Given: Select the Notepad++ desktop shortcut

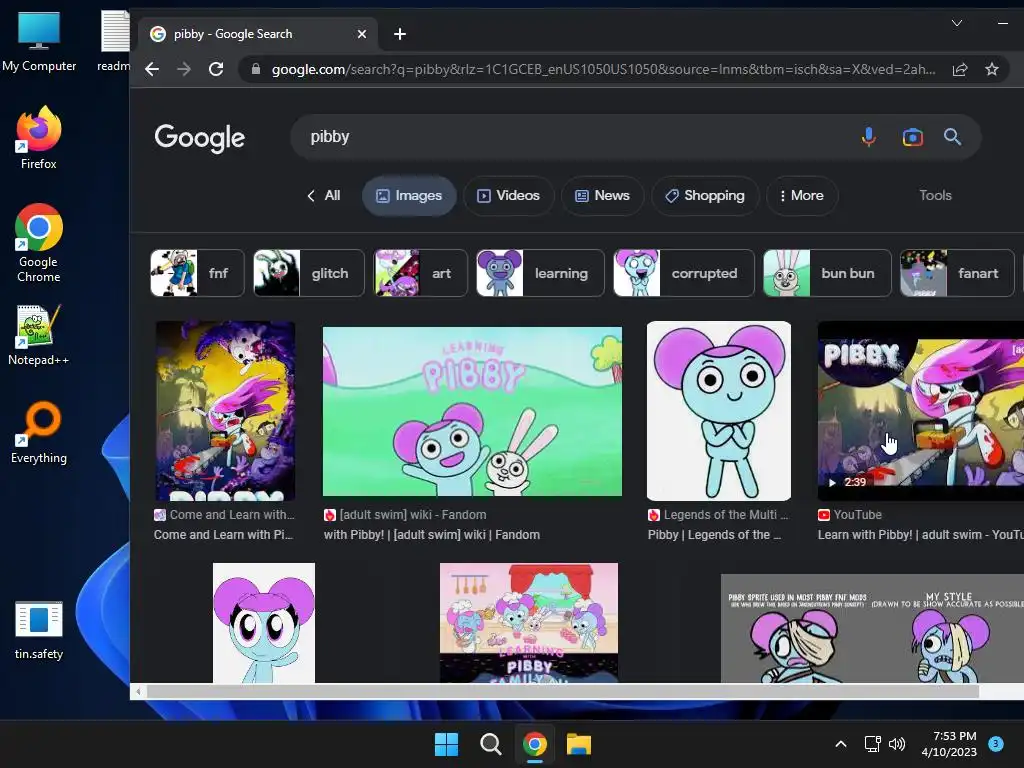Looking at the screenshot, I should (x=39, y=335).
